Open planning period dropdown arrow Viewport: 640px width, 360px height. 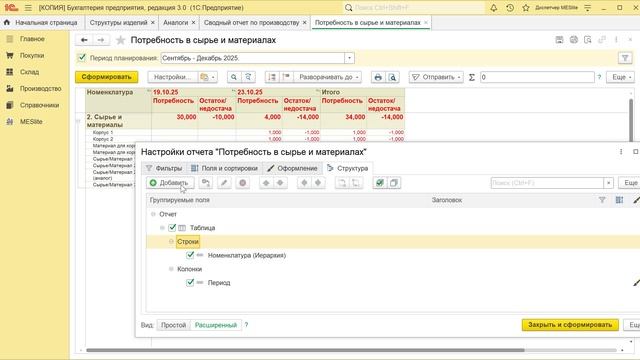[x=349, y=58]
